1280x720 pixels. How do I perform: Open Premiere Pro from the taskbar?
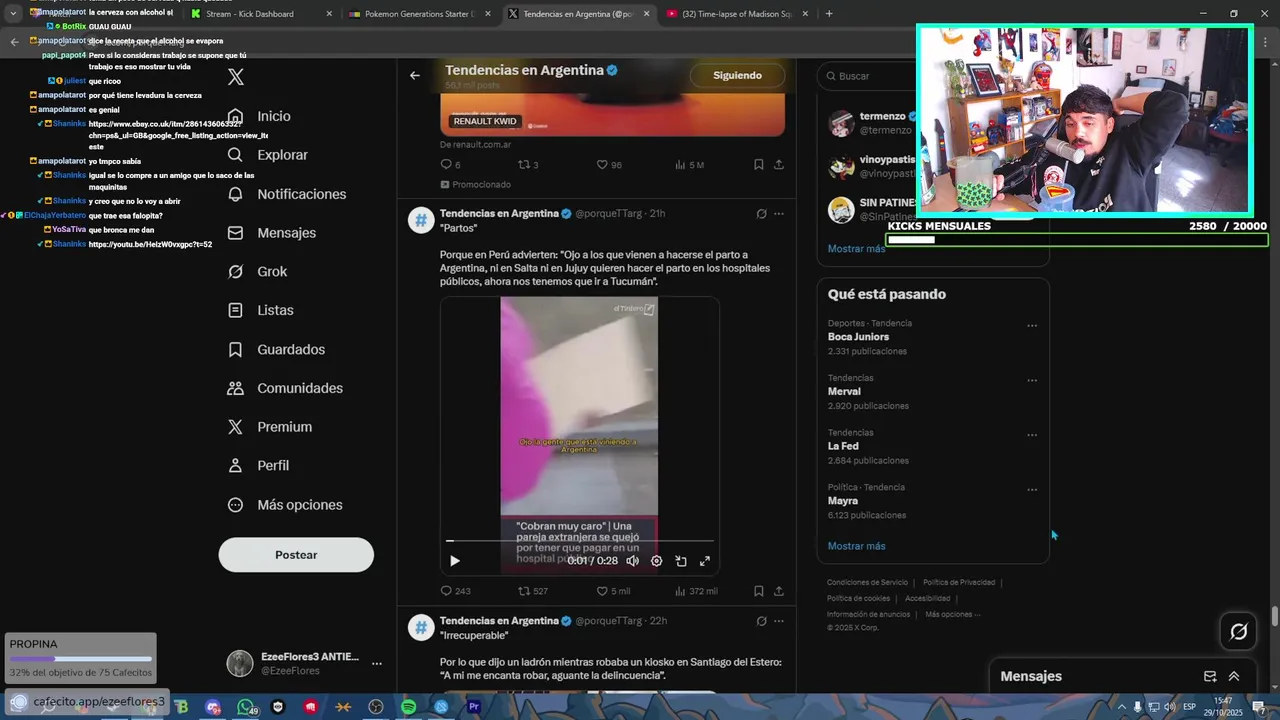[474, 707]
